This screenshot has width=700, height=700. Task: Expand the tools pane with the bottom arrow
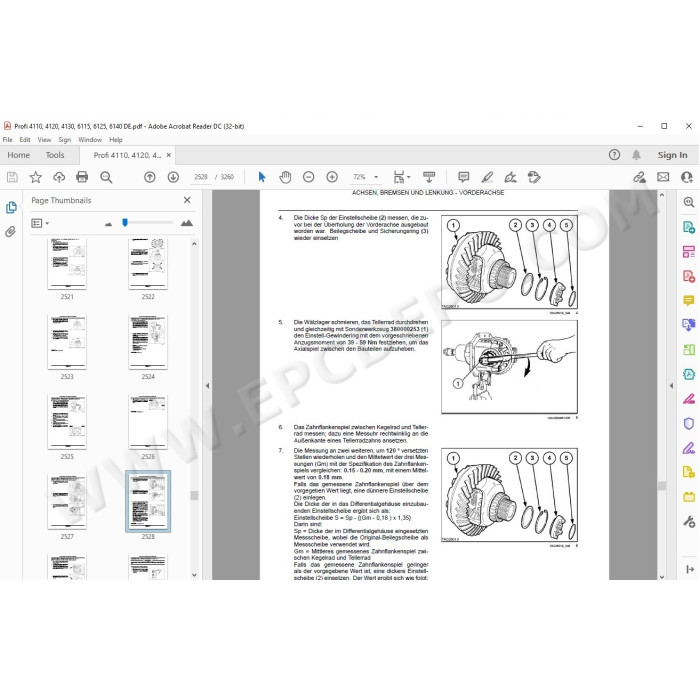coord(690,569)
